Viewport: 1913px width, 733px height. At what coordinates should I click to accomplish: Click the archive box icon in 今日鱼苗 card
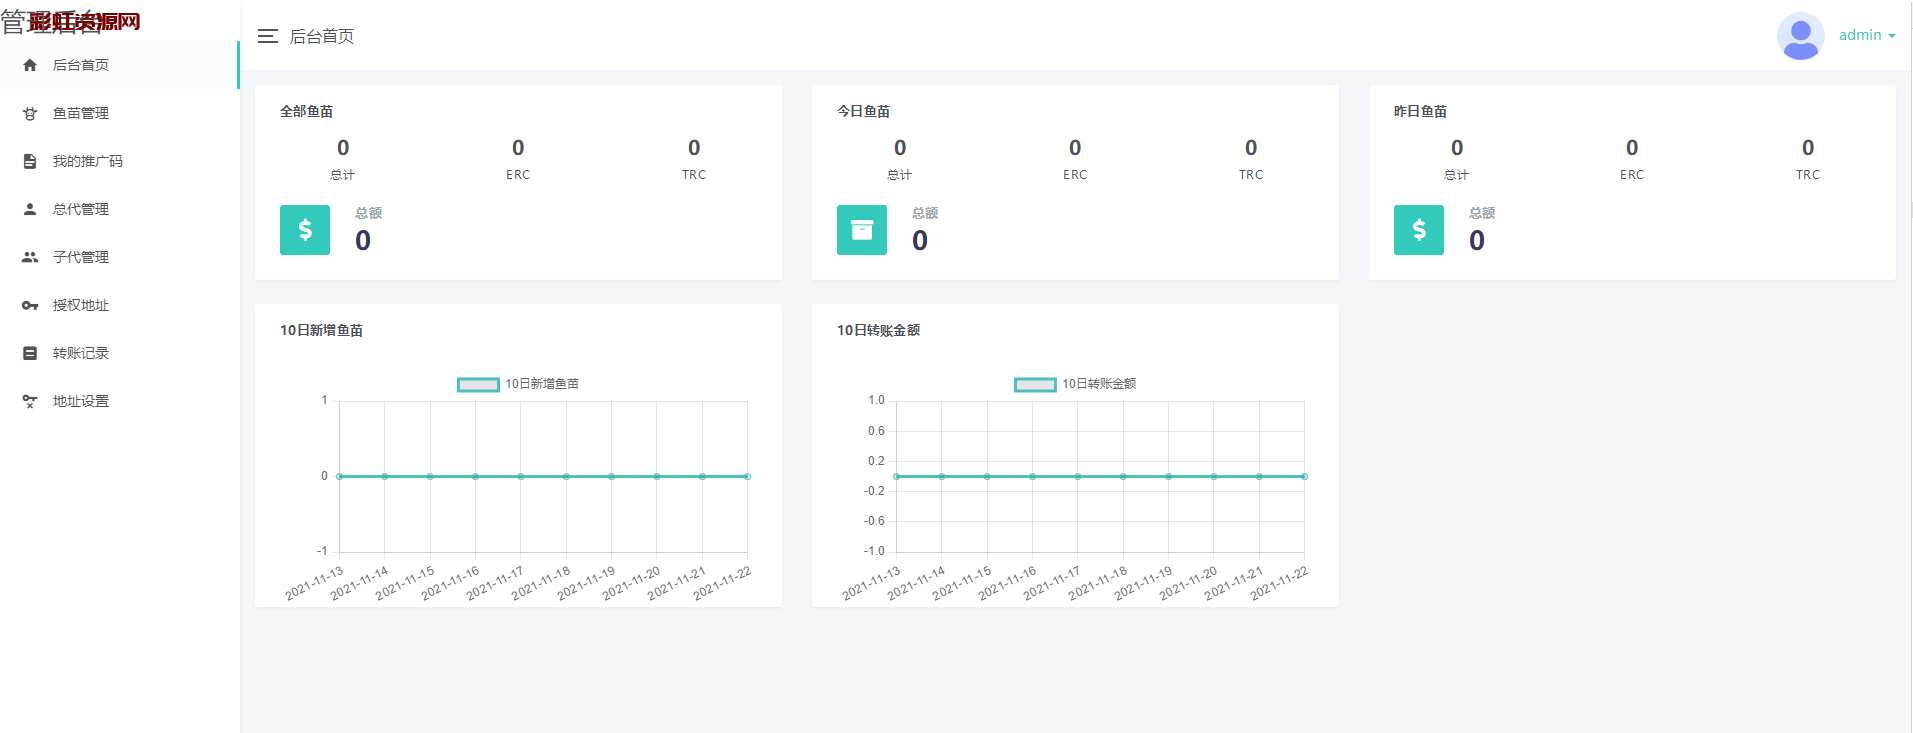[862, 230]
